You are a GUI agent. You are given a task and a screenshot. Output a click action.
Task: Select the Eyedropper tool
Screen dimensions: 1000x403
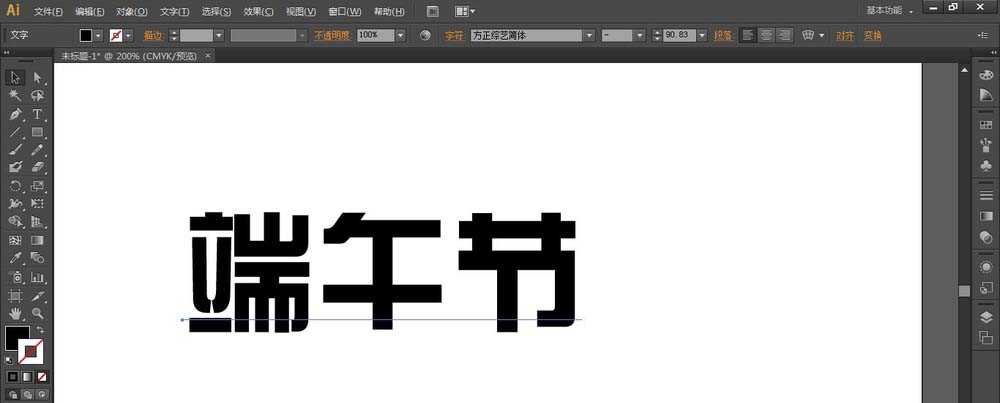click(x=15, y=259)
